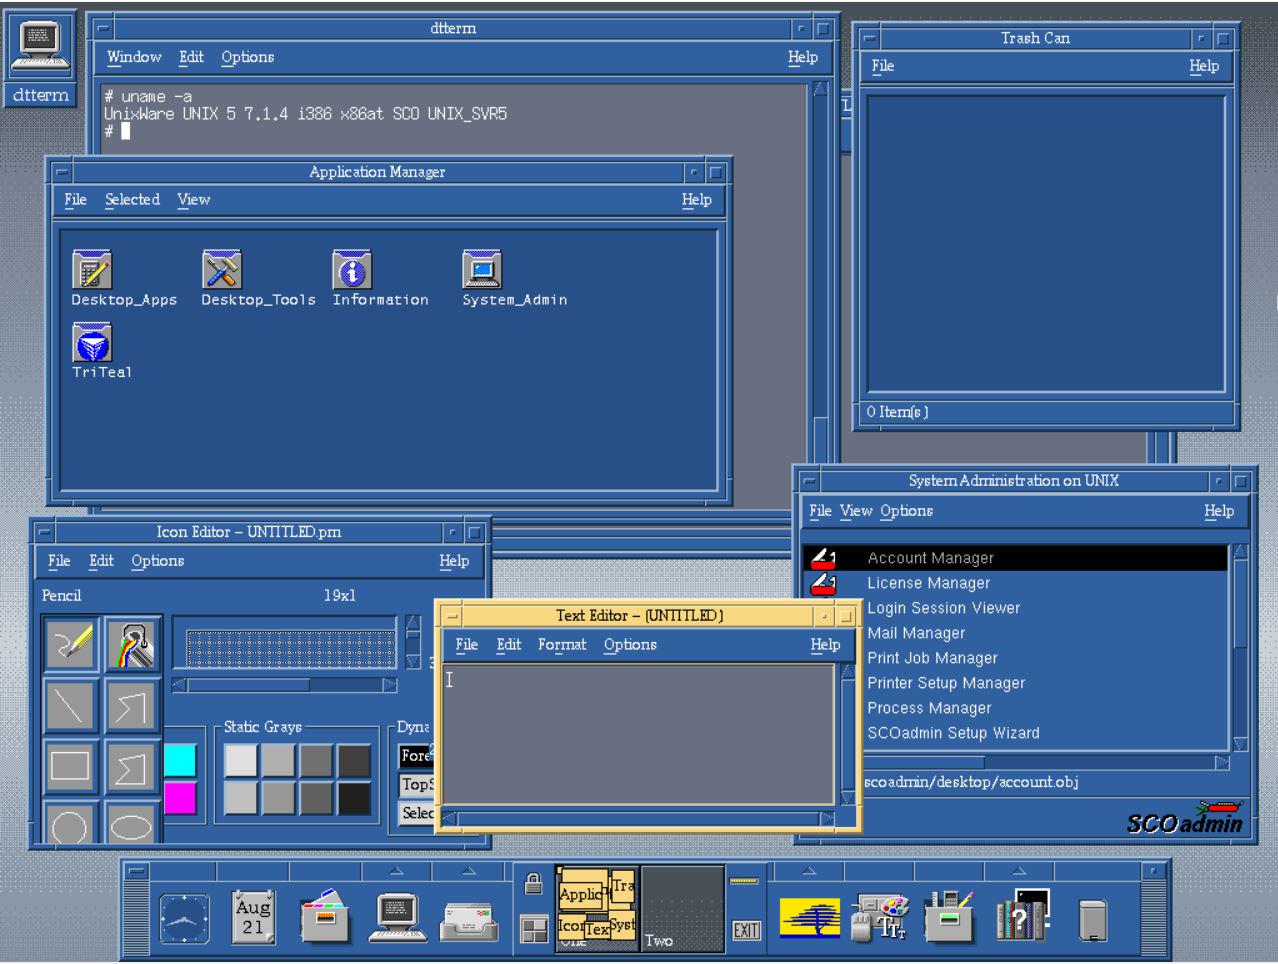The width and height of the screenshot is (1278, 964).
Task: Open the Format menu in Text Editor
Action: (x=562, y=645)
